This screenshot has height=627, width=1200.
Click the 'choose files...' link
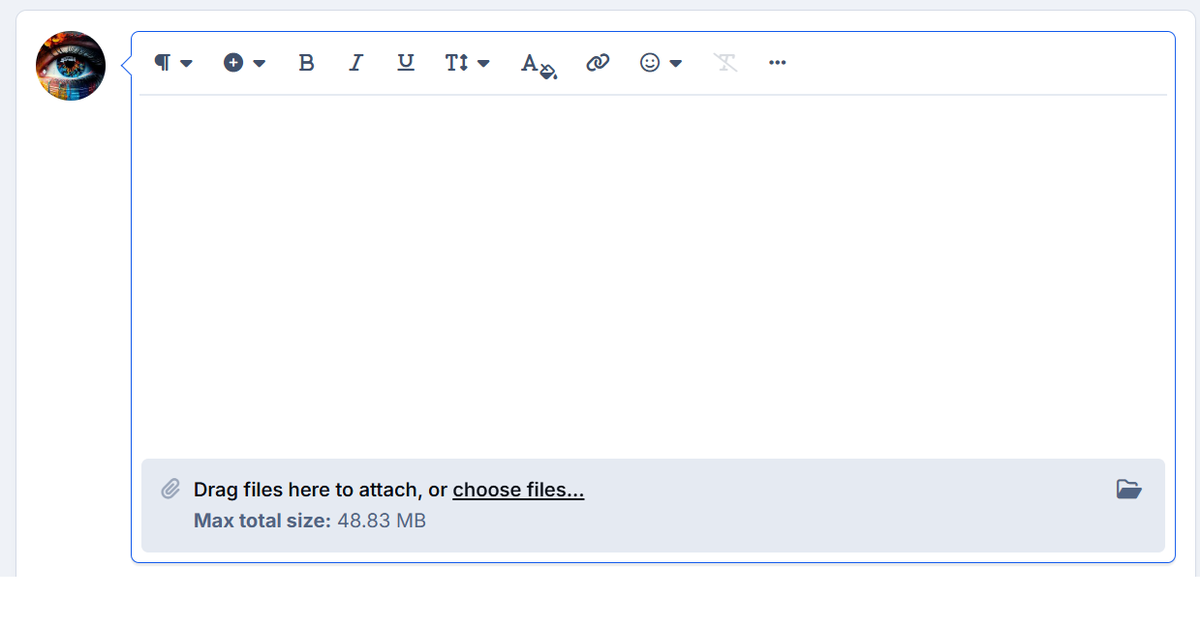tap(518, 490)
